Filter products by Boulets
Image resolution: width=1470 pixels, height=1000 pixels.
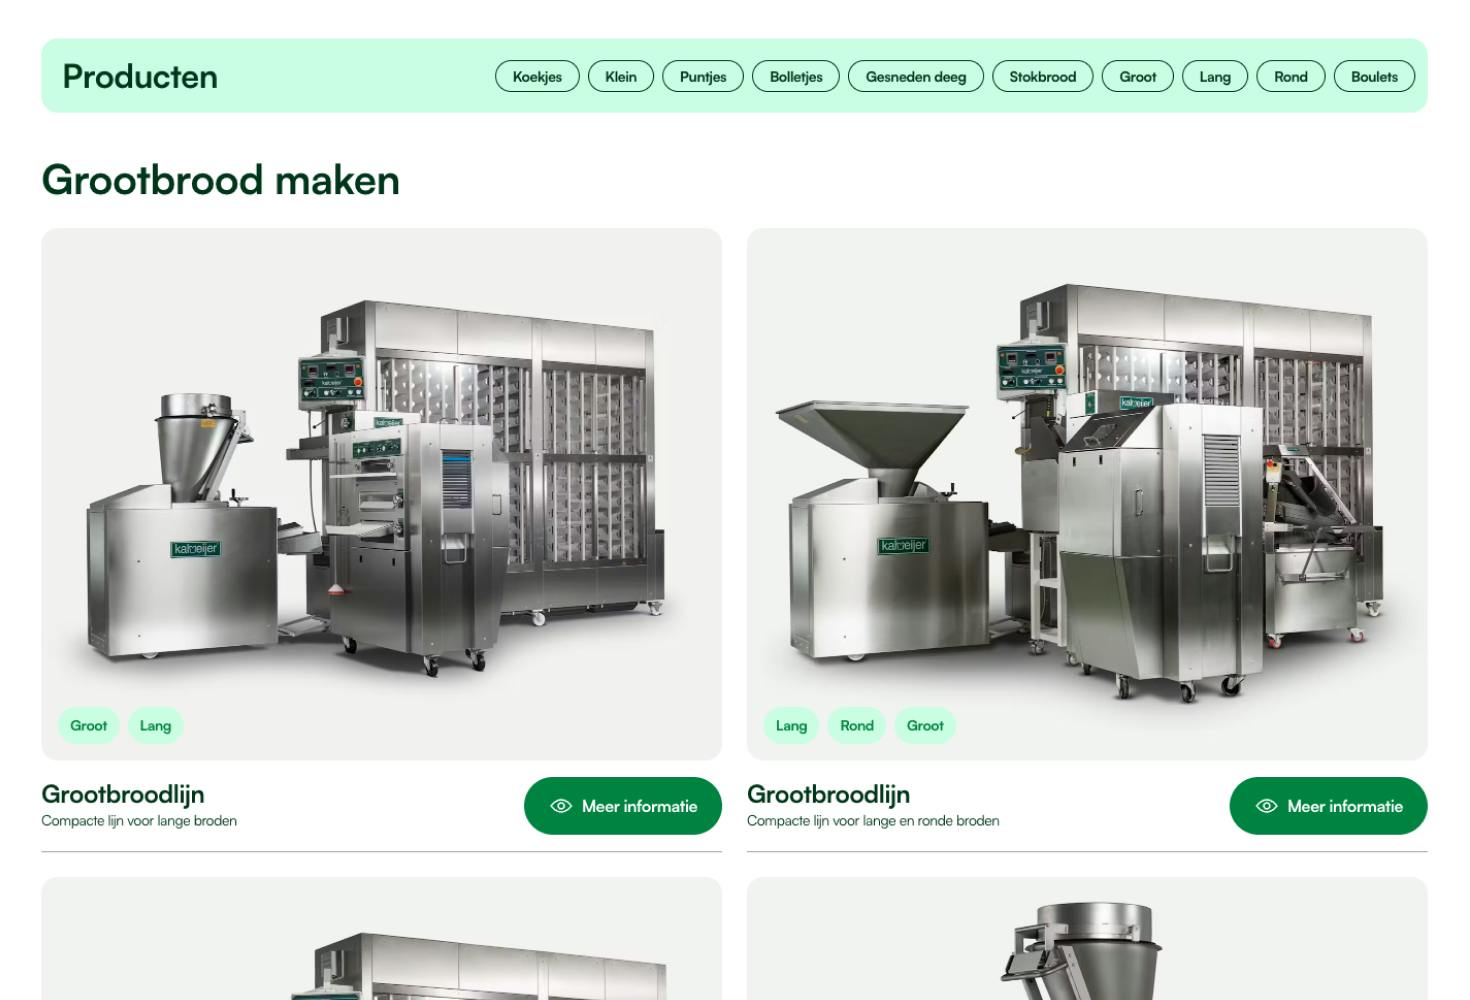(x=1374, y=76)
